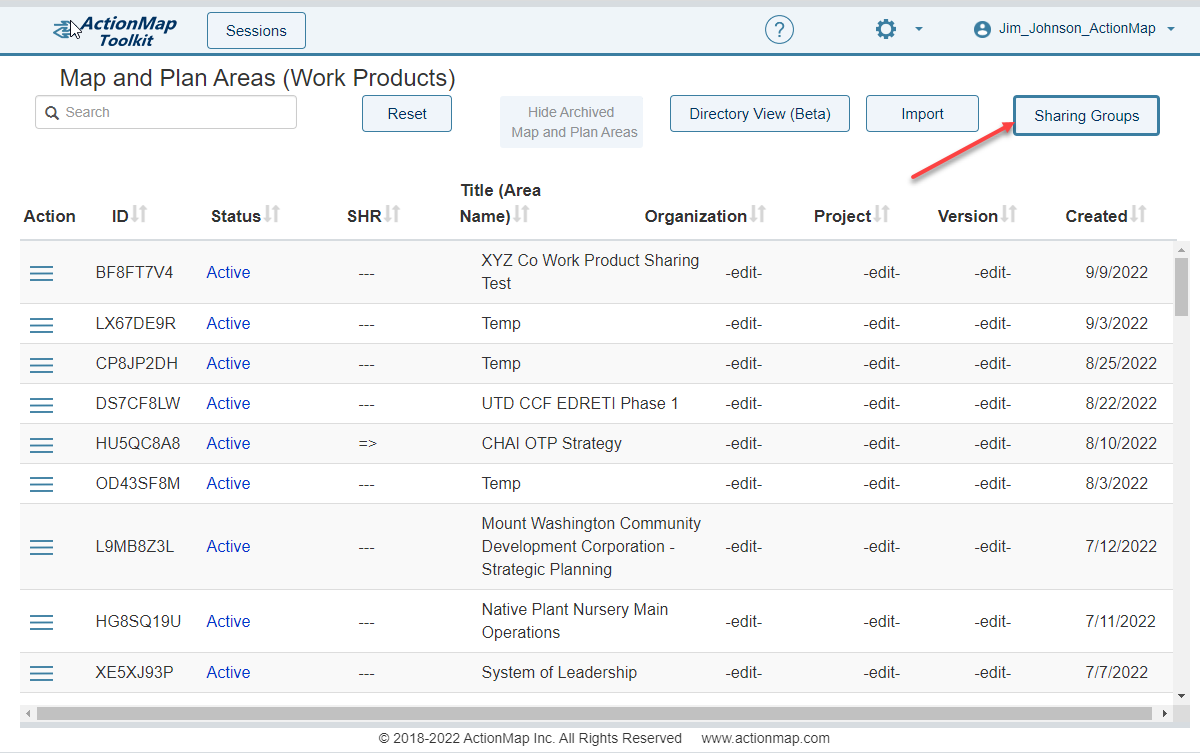Click the ID cell LX67DE9R

(136, 324)
